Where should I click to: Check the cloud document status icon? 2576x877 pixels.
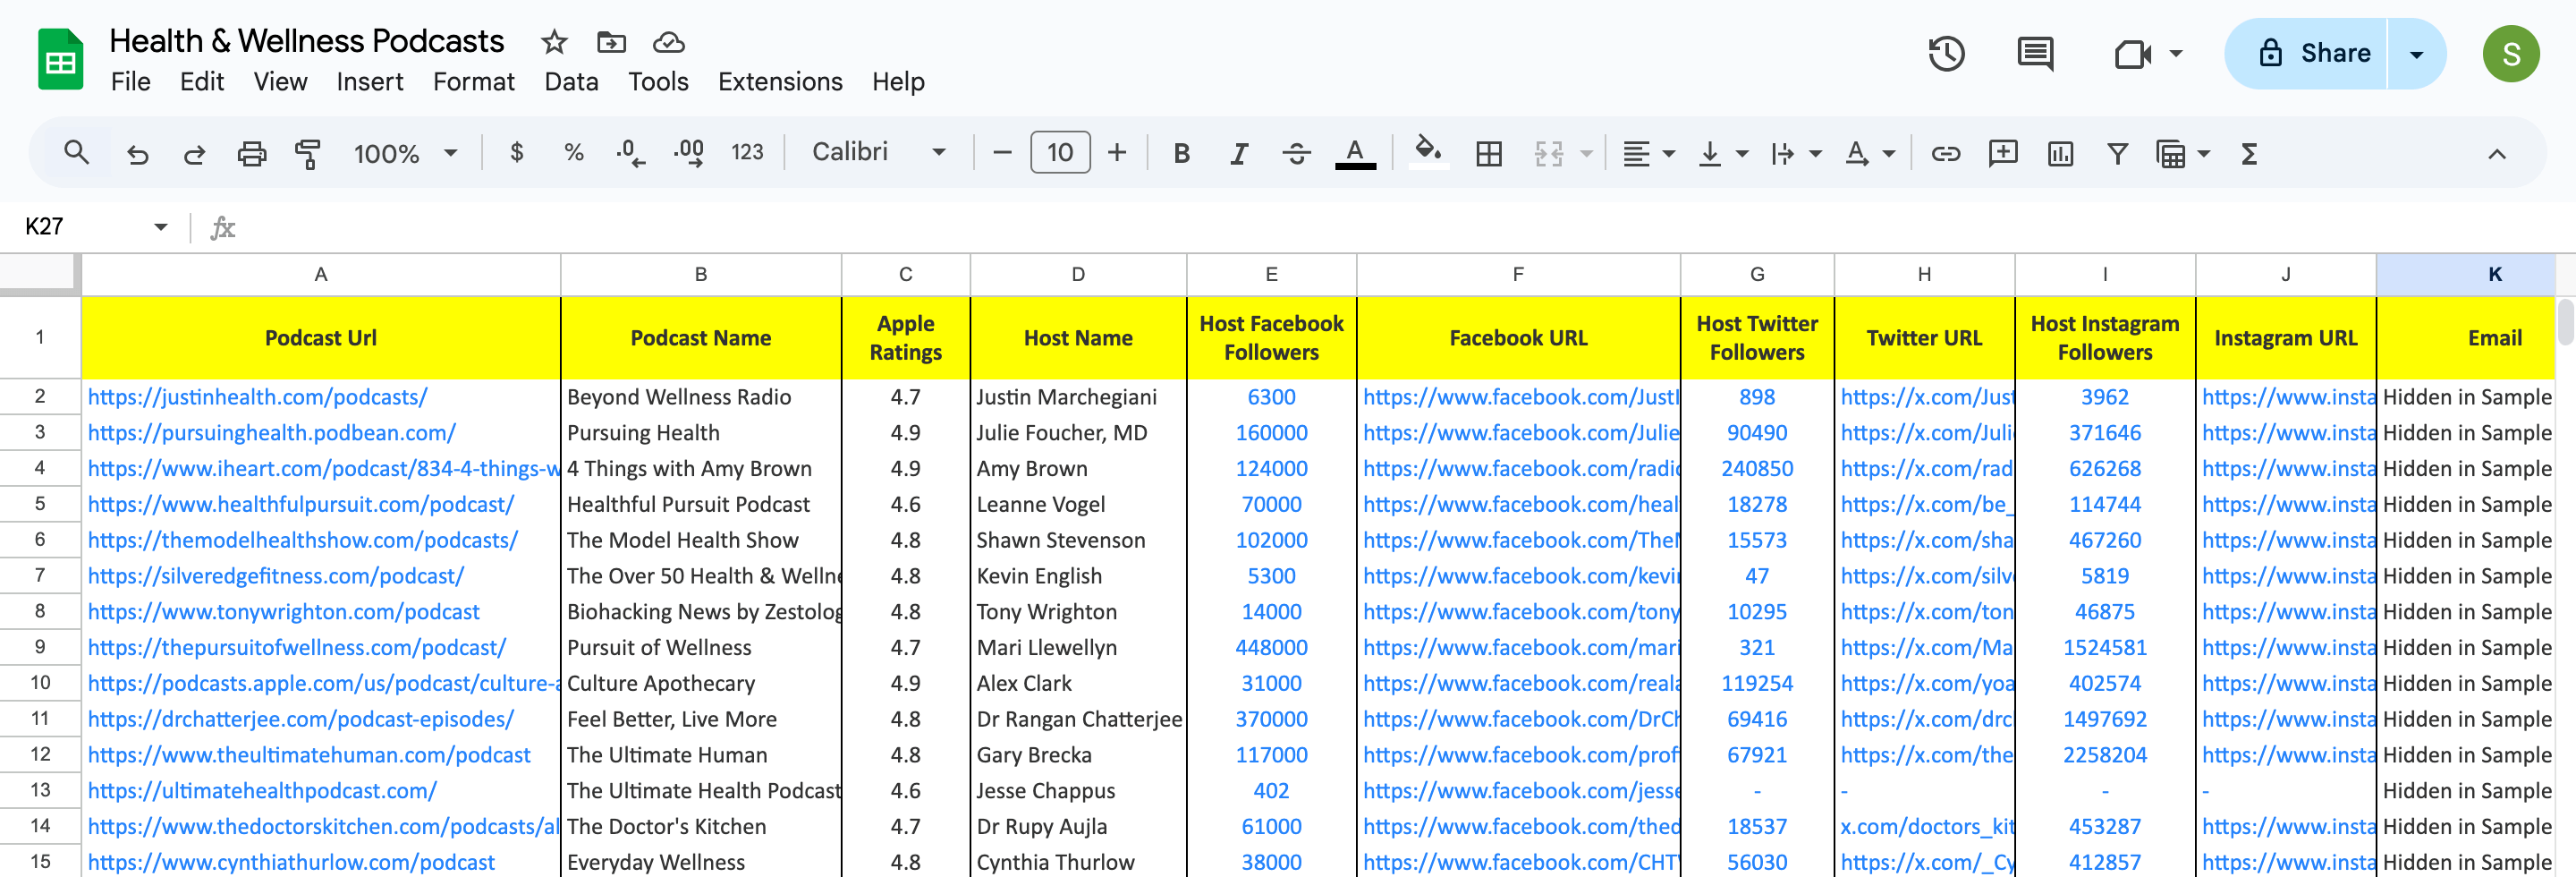[x=668, y=42]
